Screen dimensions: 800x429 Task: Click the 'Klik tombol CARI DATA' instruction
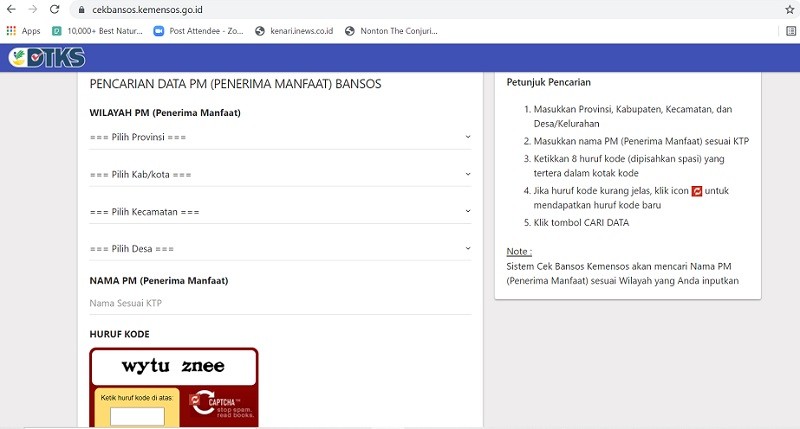[x=581, y=223]
